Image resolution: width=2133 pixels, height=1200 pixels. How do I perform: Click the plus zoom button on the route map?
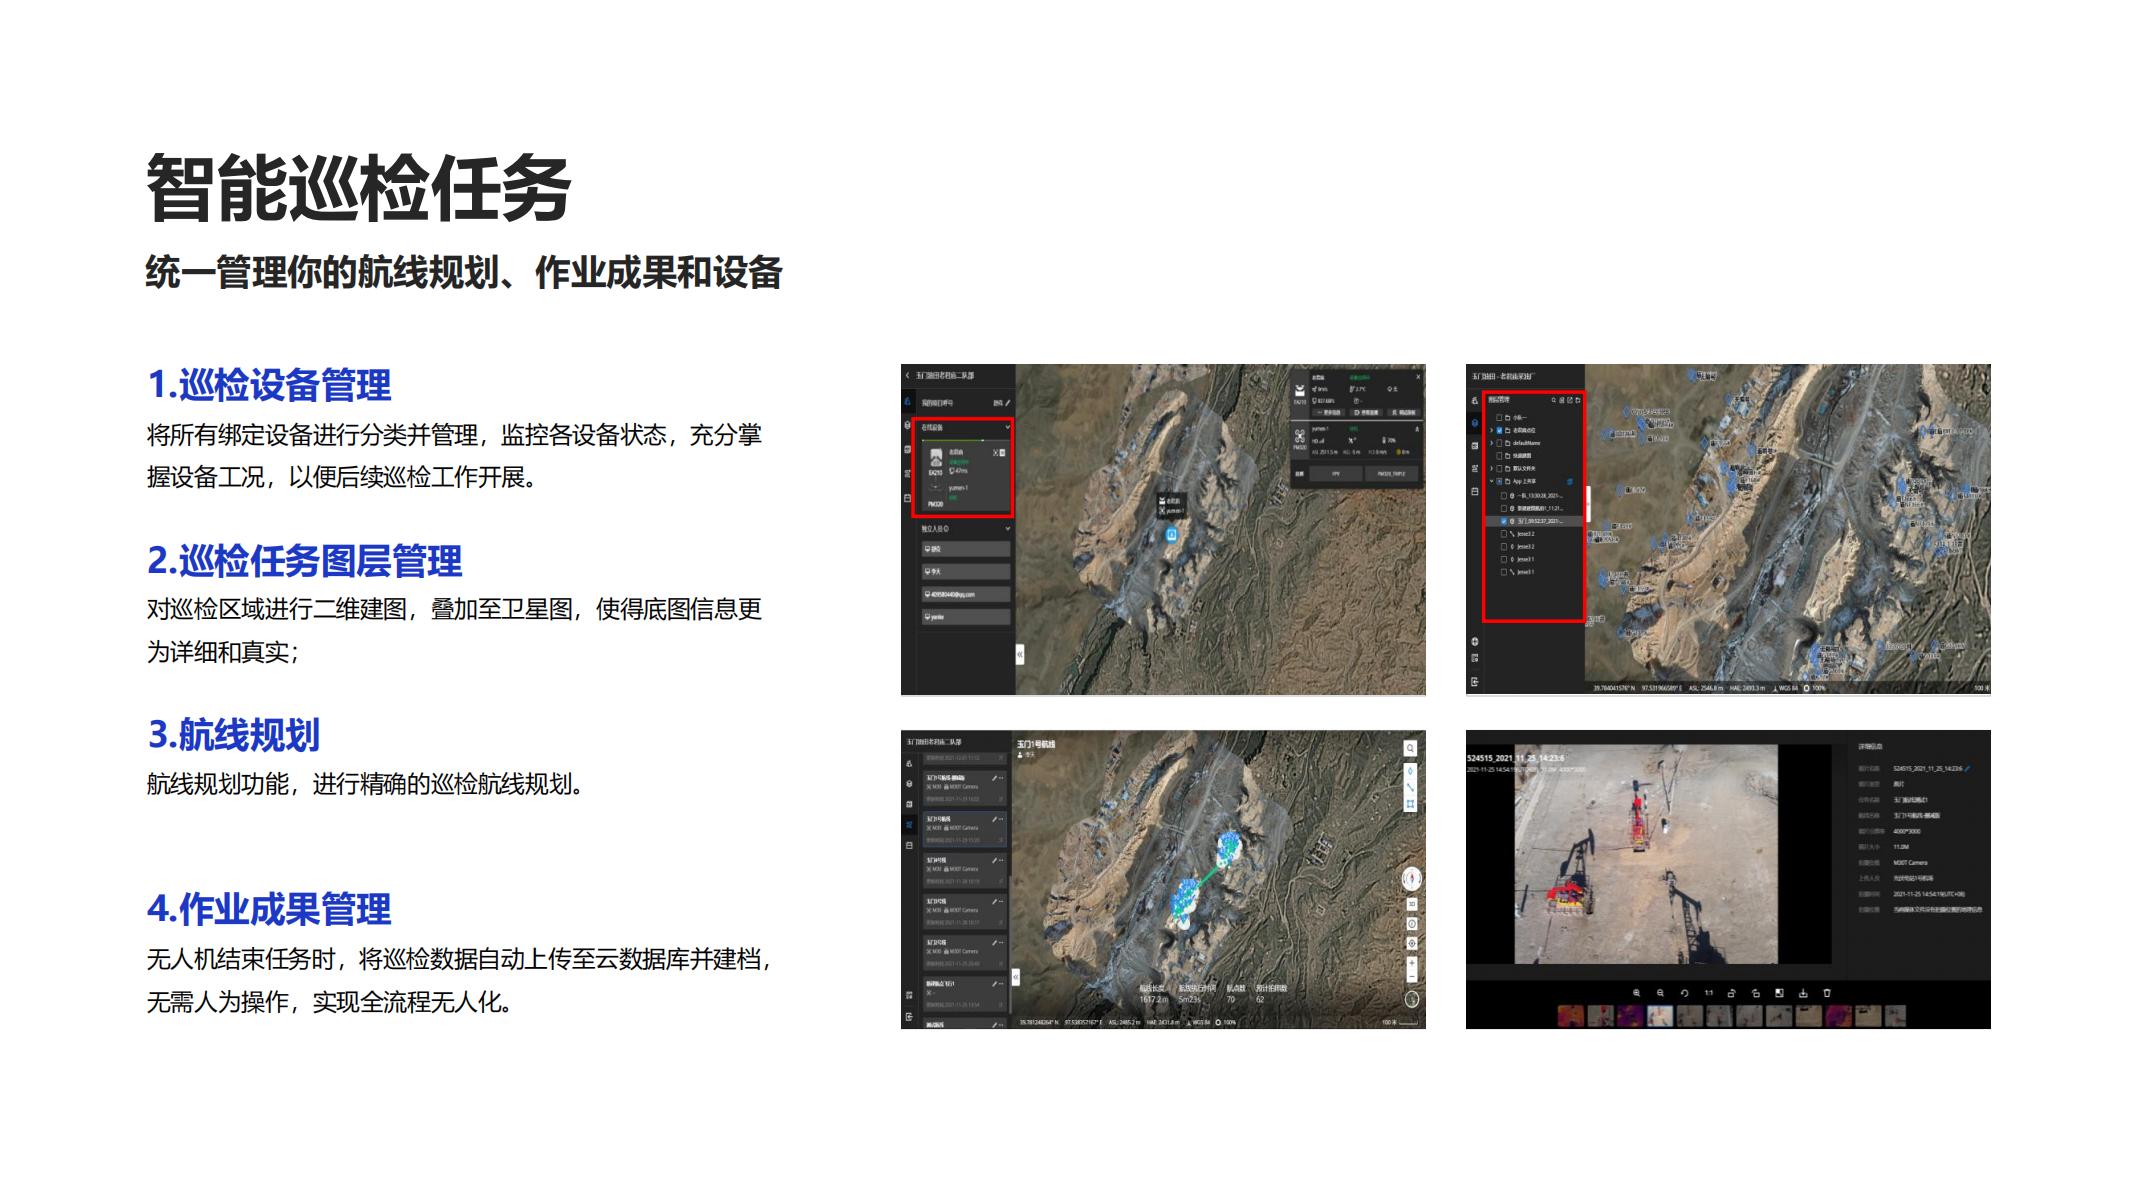coord(1412,962)
